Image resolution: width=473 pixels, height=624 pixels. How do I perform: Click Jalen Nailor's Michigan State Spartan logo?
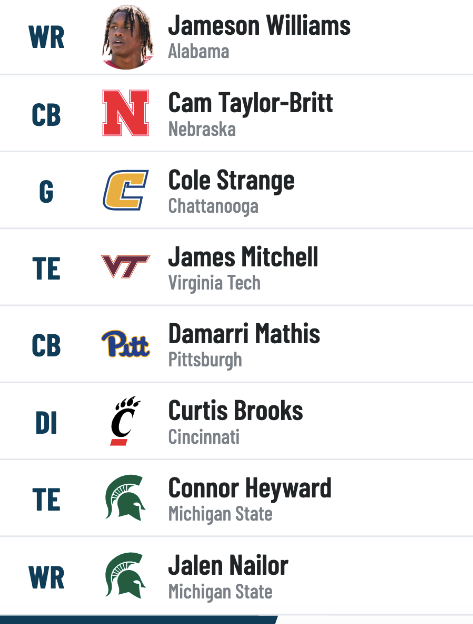click(125, 575)
